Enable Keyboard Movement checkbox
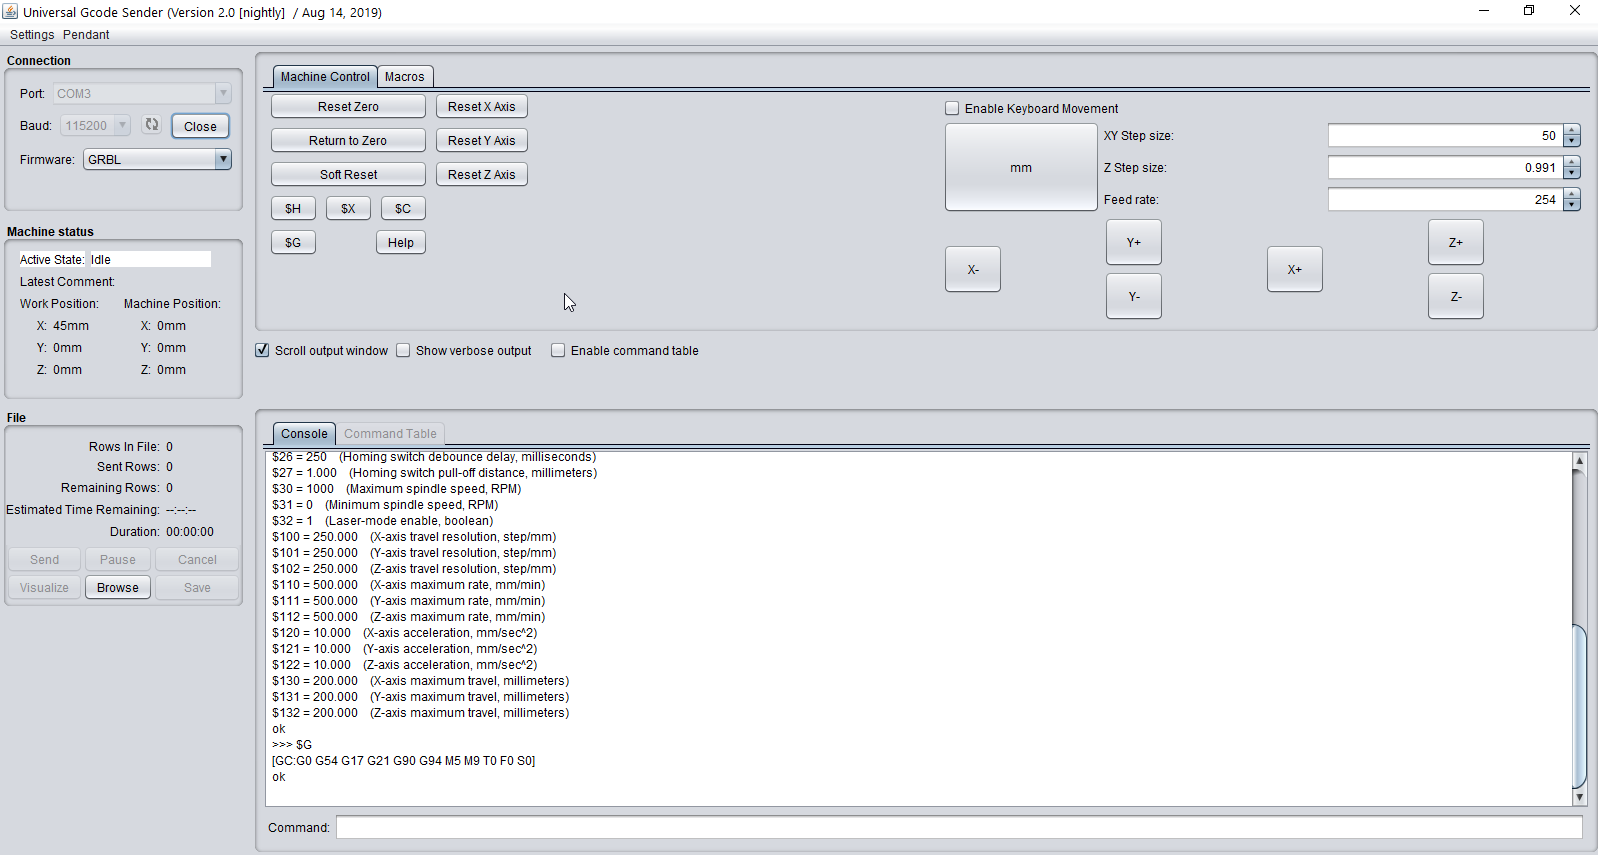The height and width of the screenshot is (855, 1598). point(952,109)
